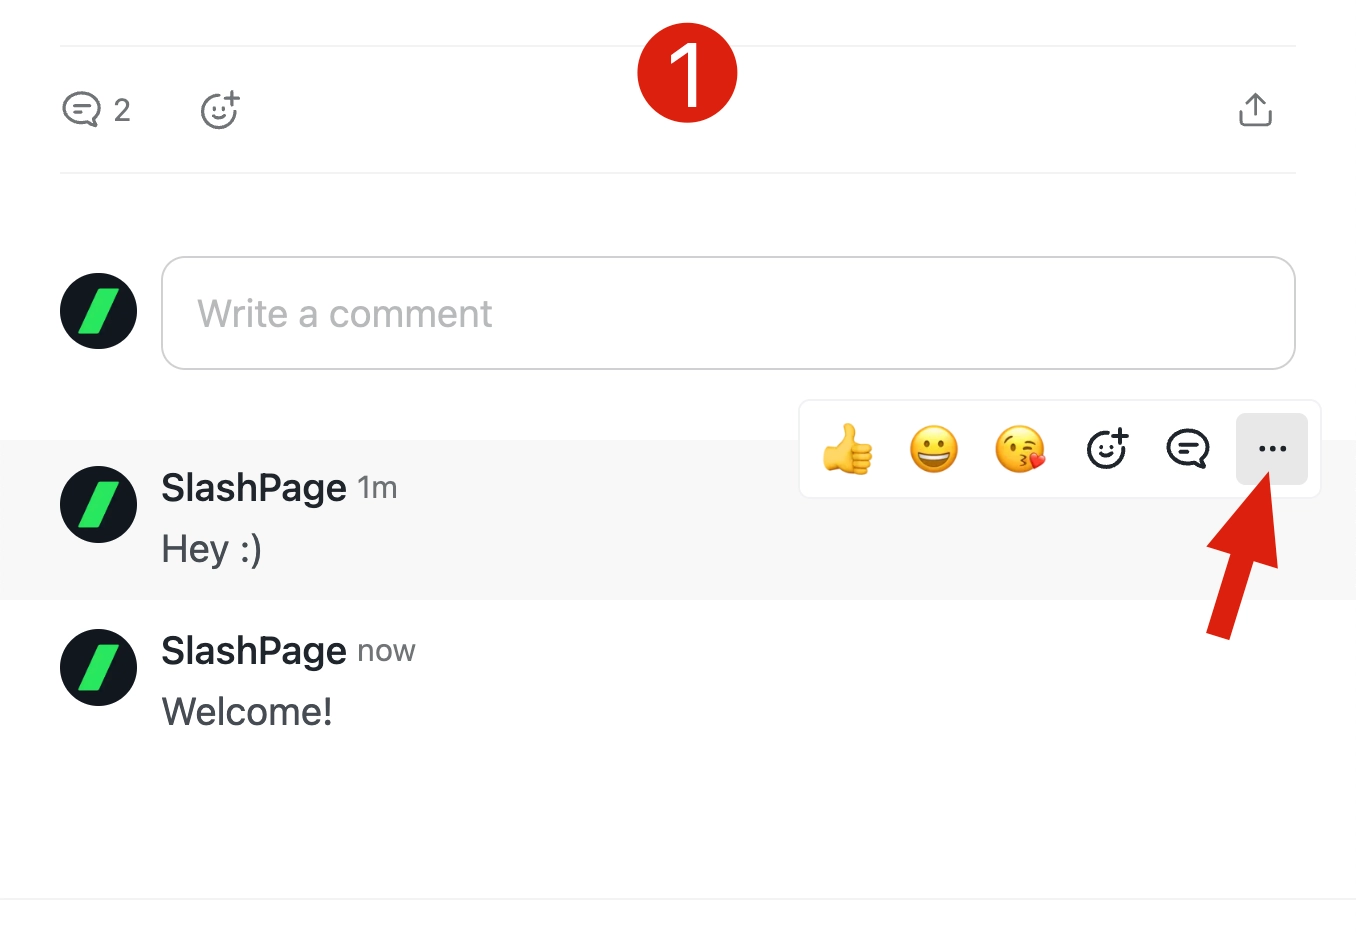Select the "Hey :)" comment text
The image size is (1356, 940).
coord(212,549)
